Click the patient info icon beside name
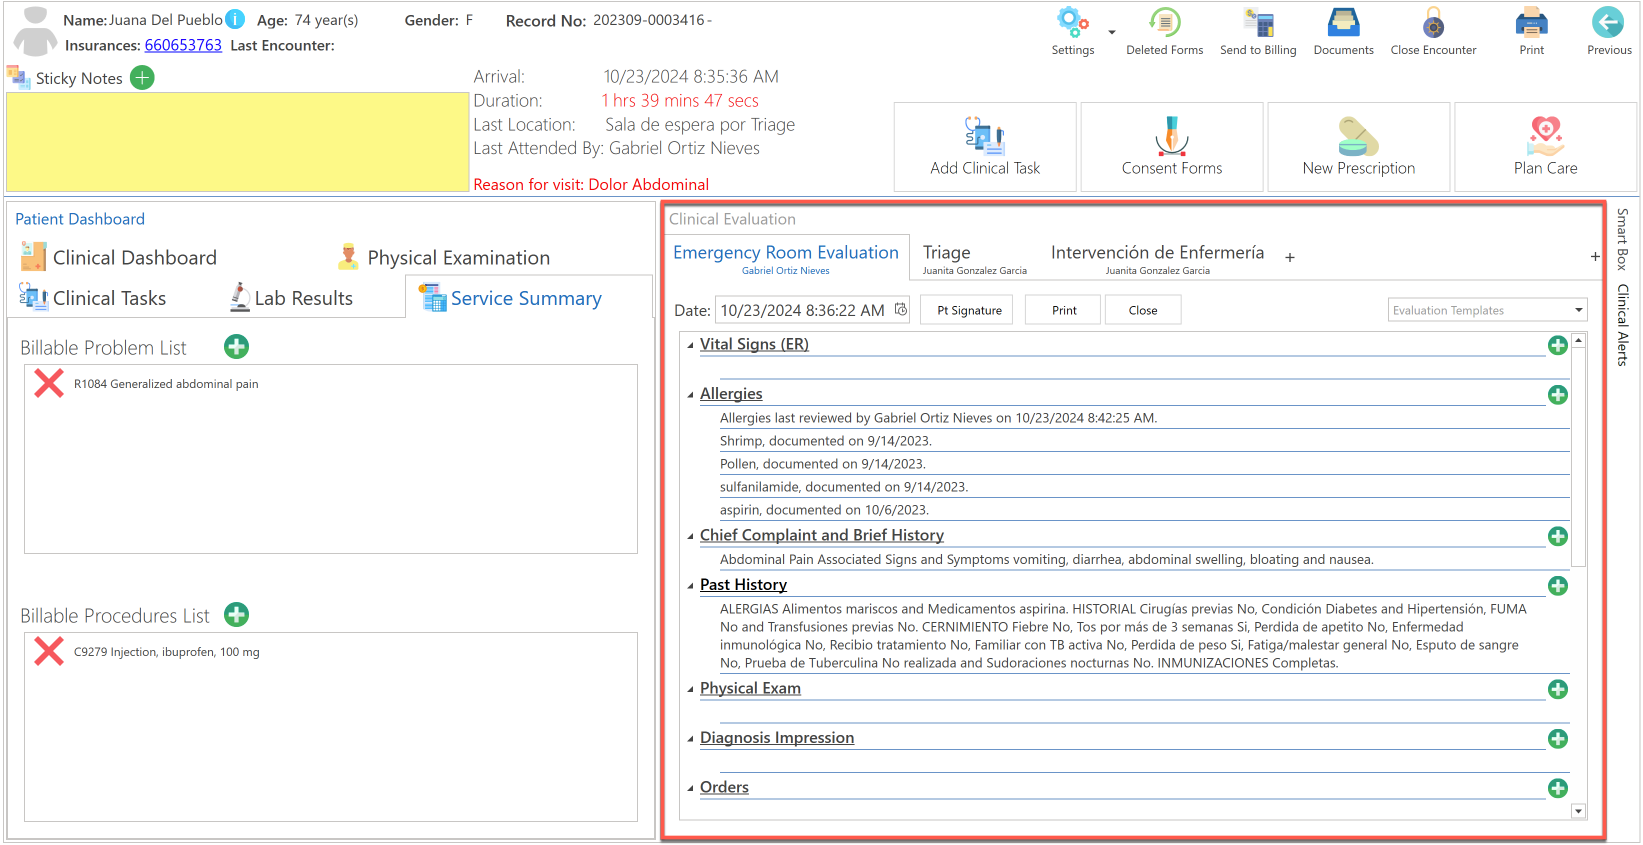 (235, 20)
